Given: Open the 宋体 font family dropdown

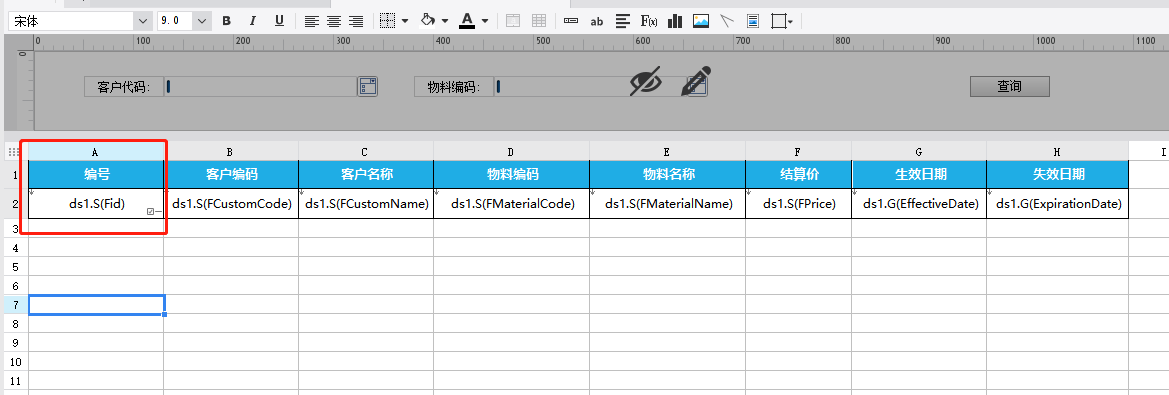Looking at the screenshot, I should click(x=144, y=21).
